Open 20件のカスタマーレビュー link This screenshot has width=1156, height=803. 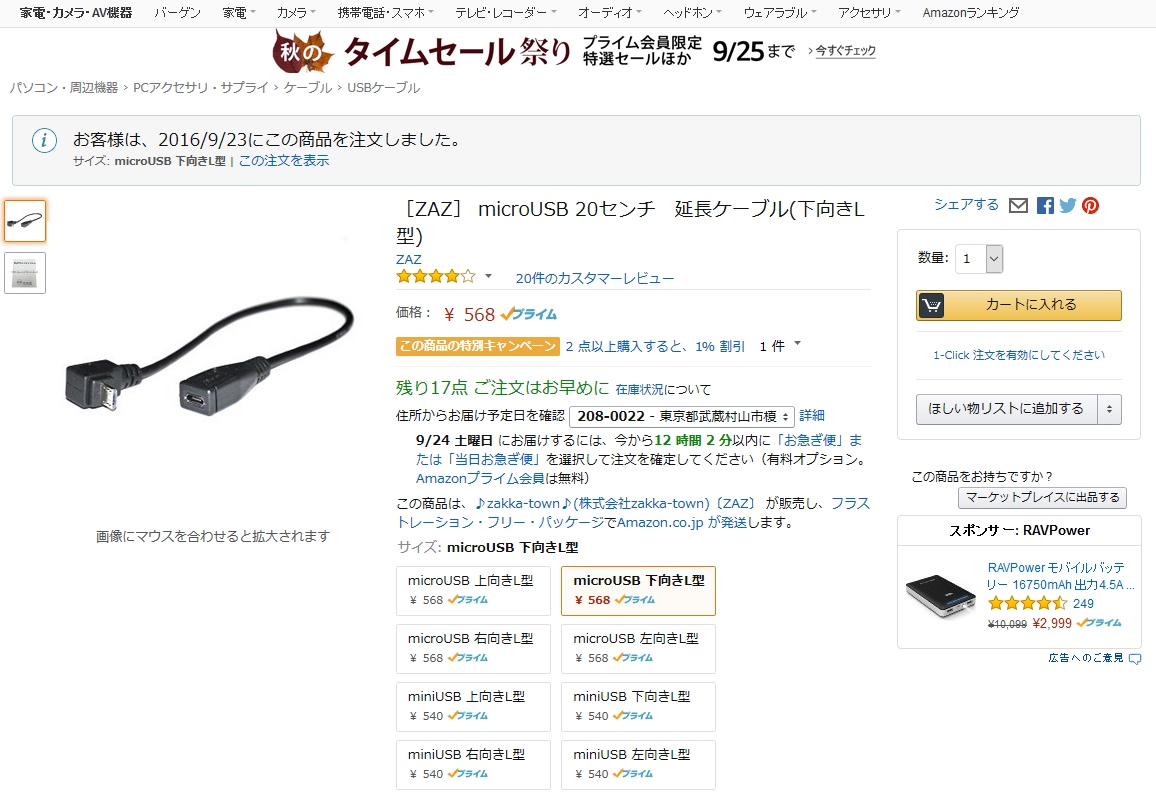594,279
